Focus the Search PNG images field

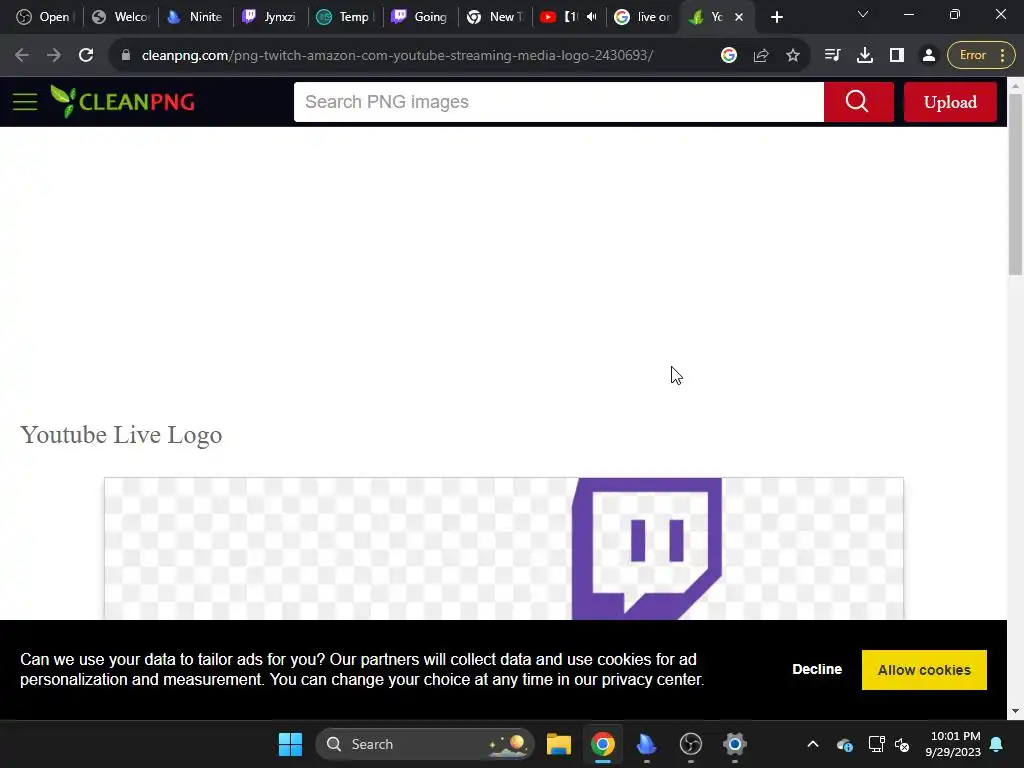coord(559,102)
